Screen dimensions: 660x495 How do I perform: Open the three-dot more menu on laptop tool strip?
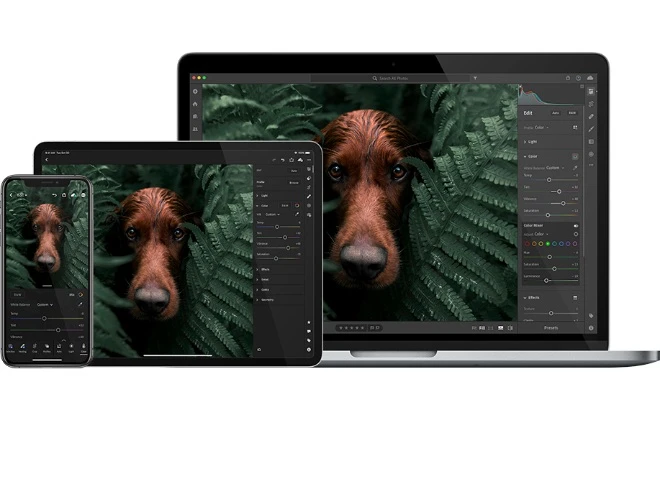[x=591, y=165]
